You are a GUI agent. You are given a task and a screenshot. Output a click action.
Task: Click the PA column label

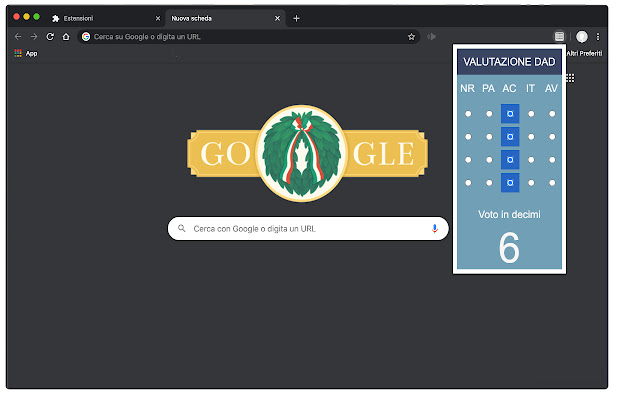pos(489,89)
